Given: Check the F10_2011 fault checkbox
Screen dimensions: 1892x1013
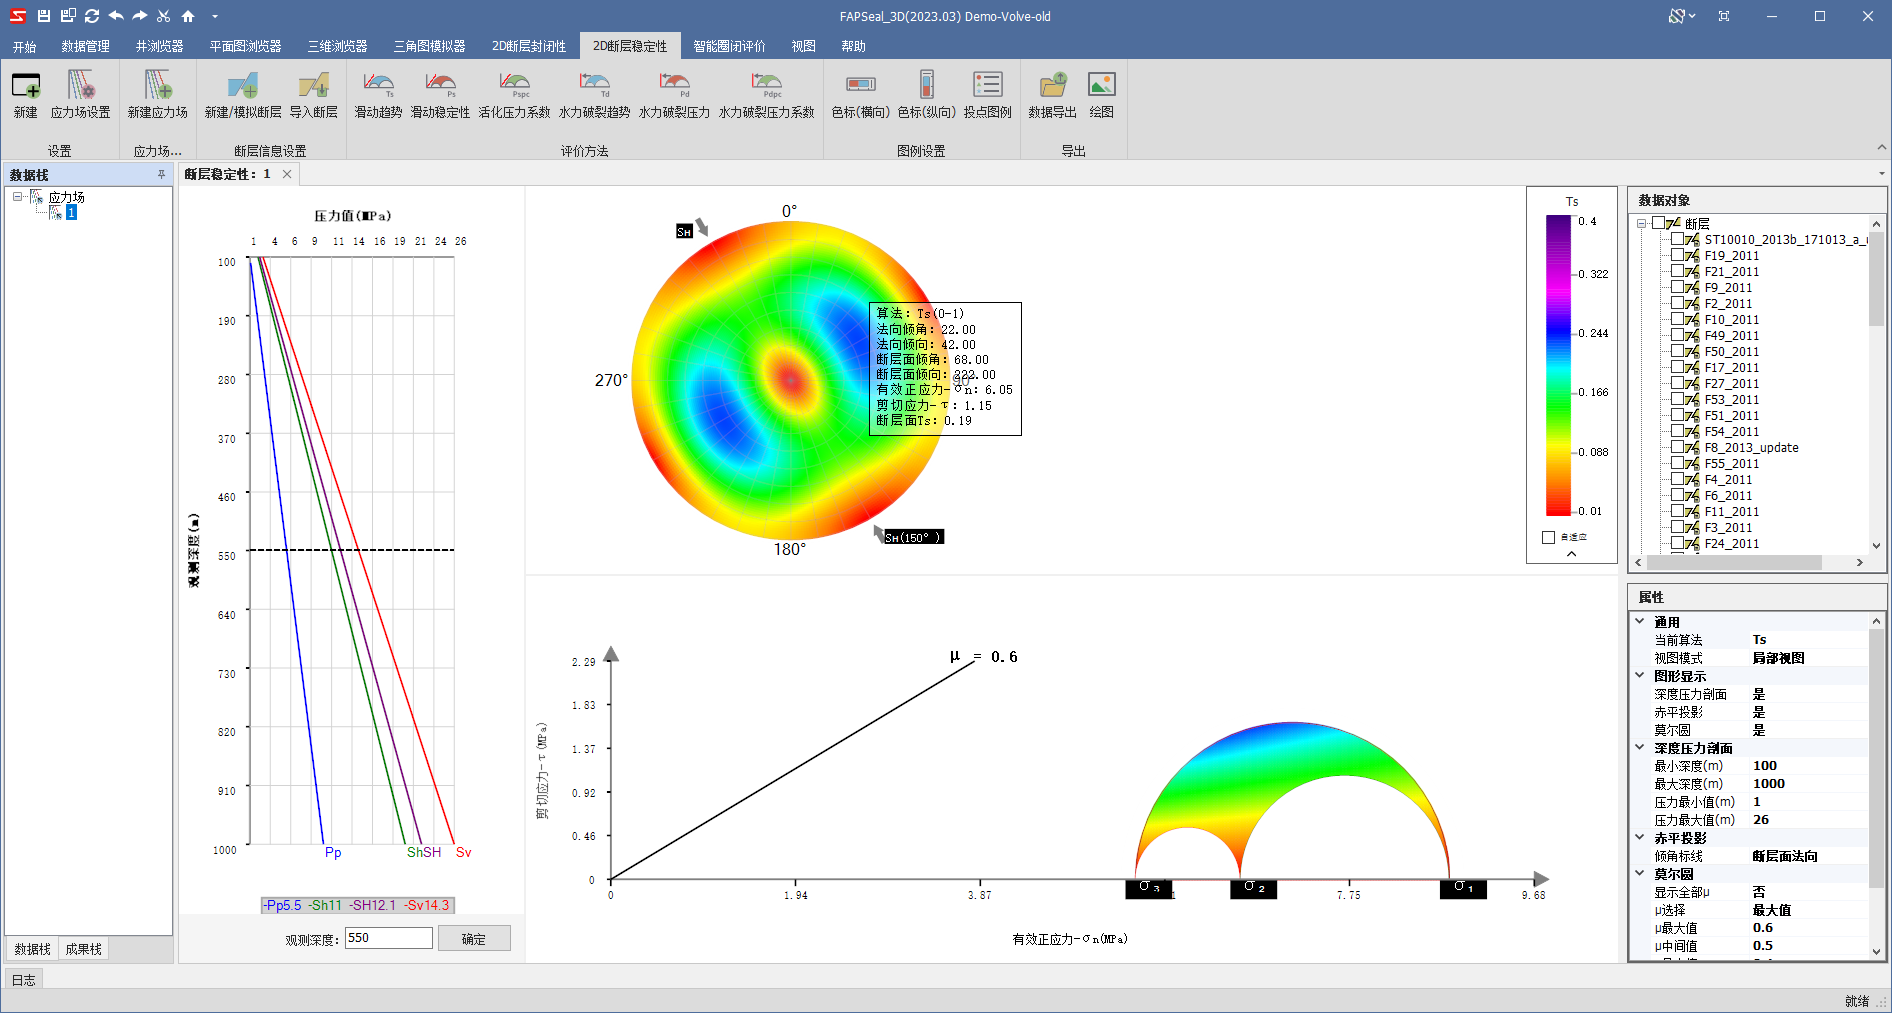Looking at the screenshot, I should [x=1677, y=319].
